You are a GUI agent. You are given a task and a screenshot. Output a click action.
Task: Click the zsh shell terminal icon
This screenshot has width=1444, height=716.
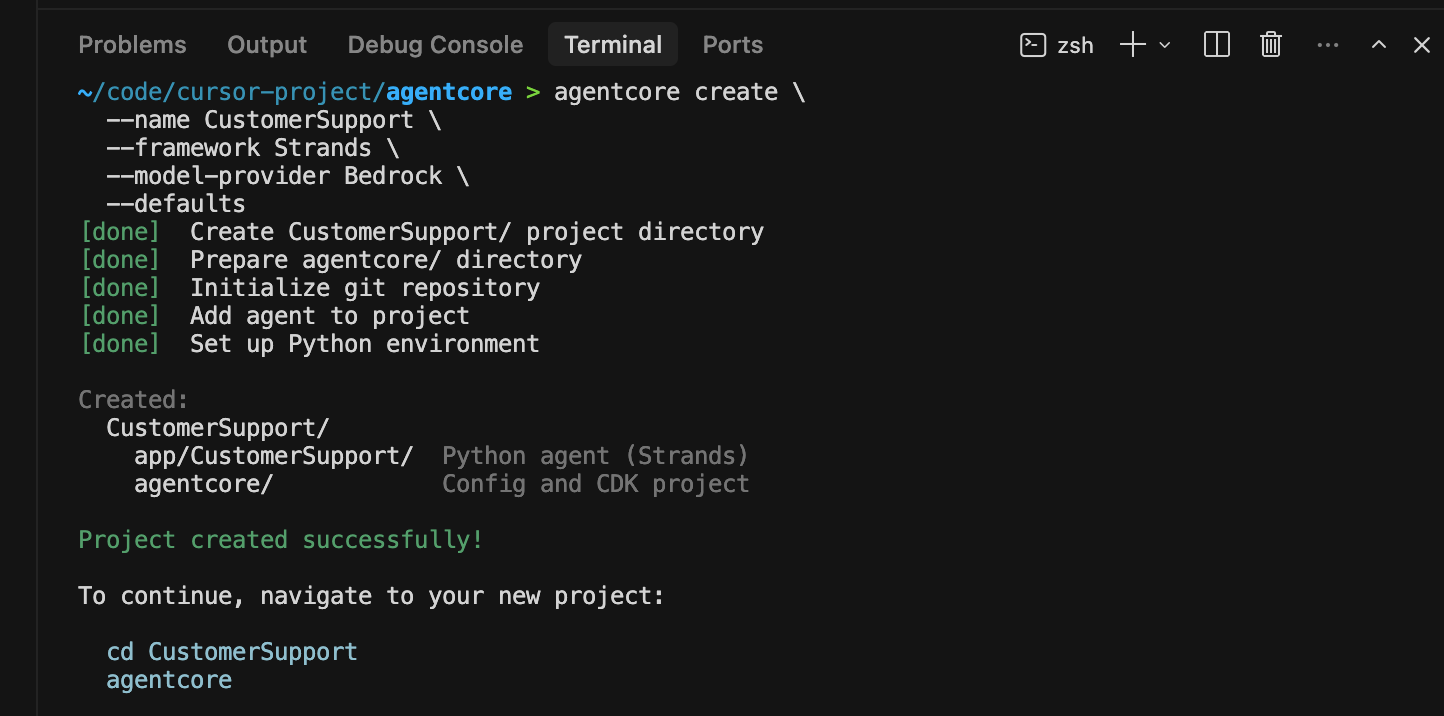click(x=1032, y=45)
